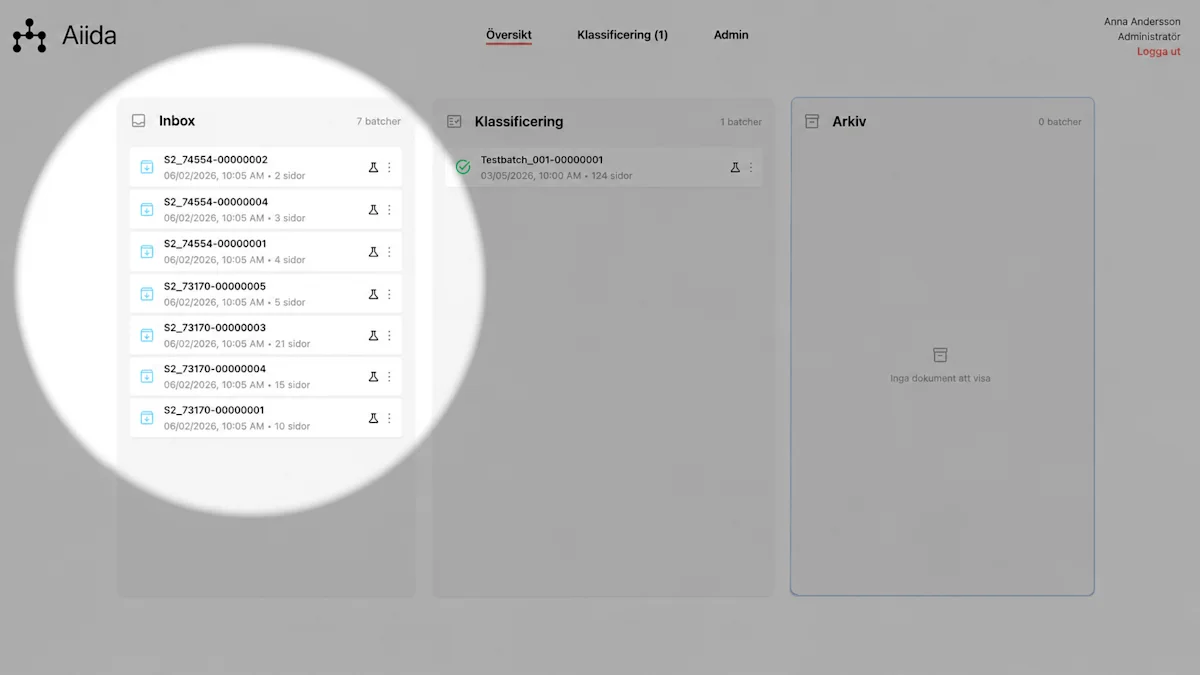Go to the Admin tab

[731, 35]
